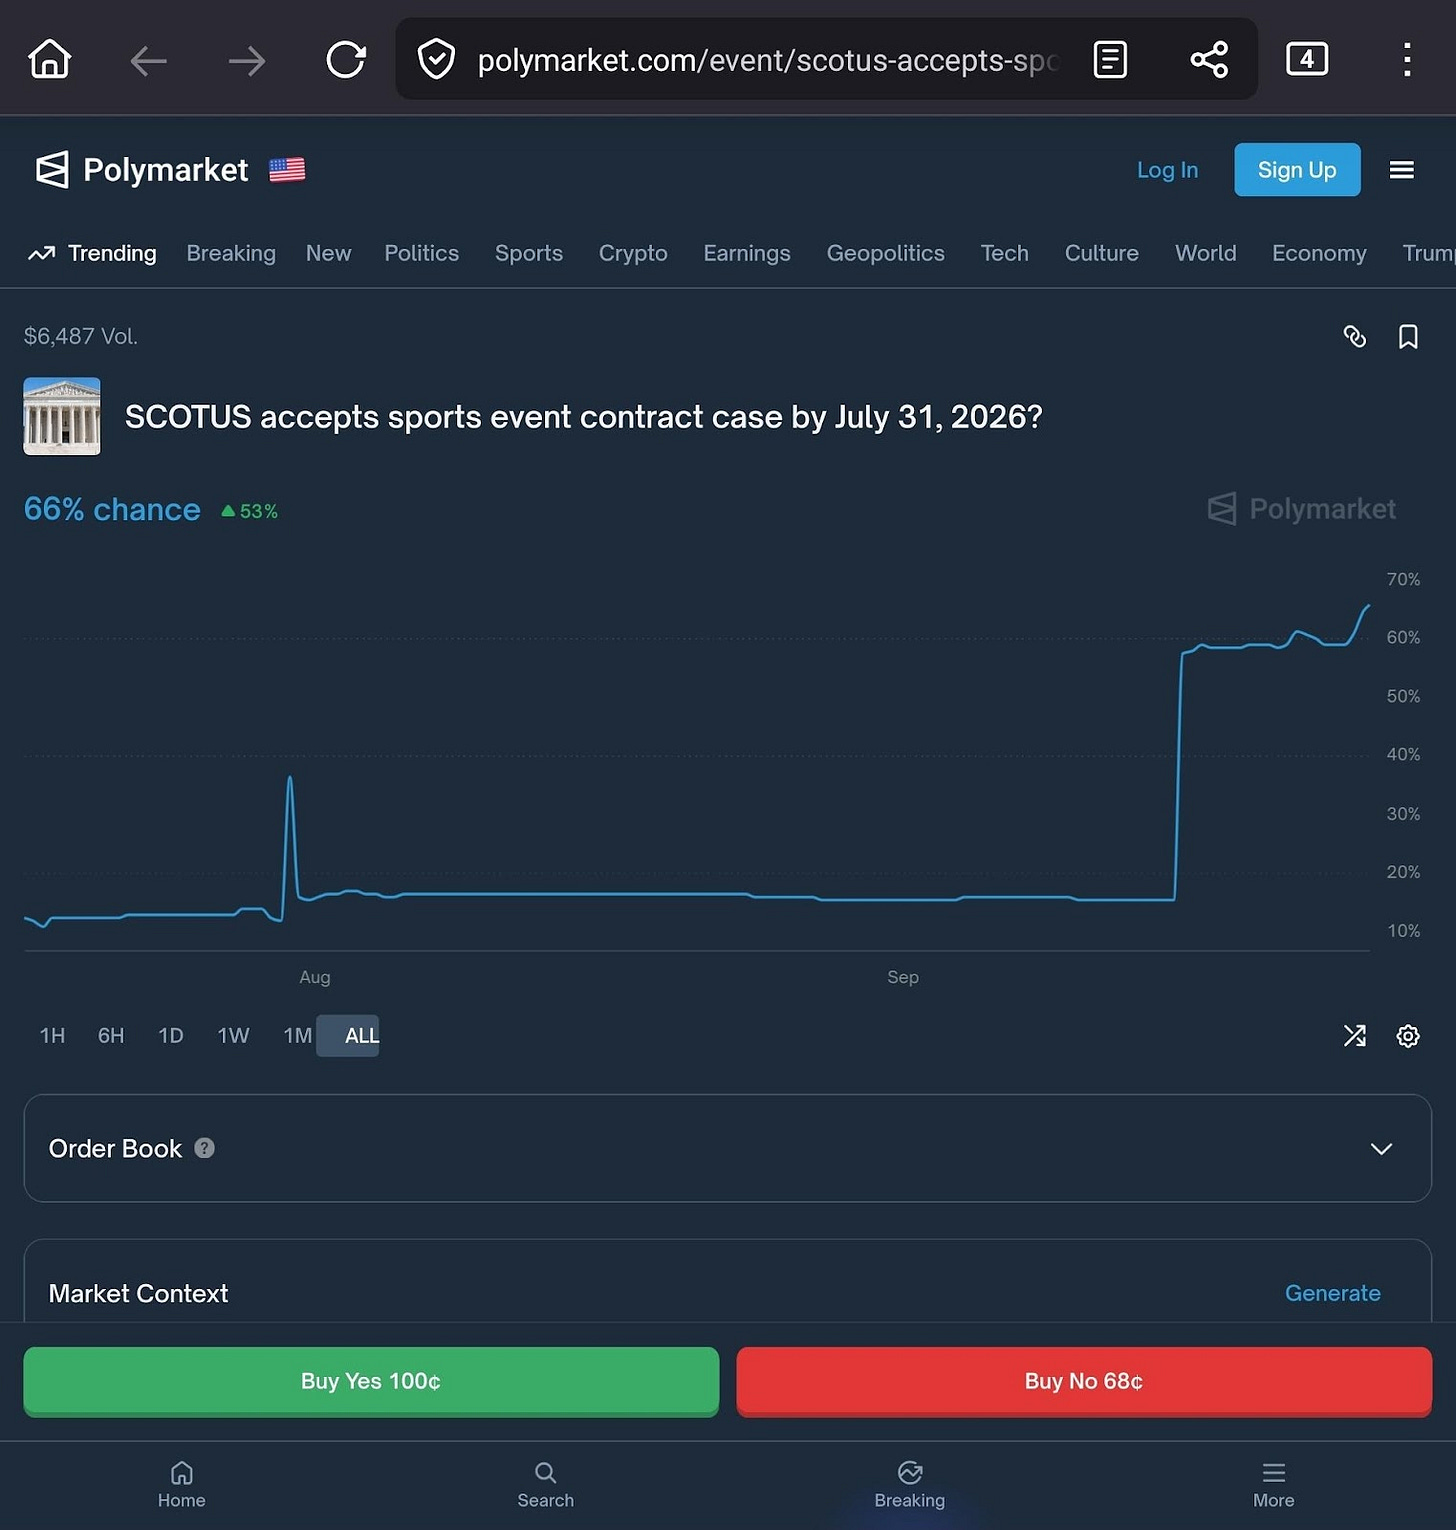This screenshot has height=1530, width=1456.
Task: Select the Earnings category tab
Action: [747, 253]
